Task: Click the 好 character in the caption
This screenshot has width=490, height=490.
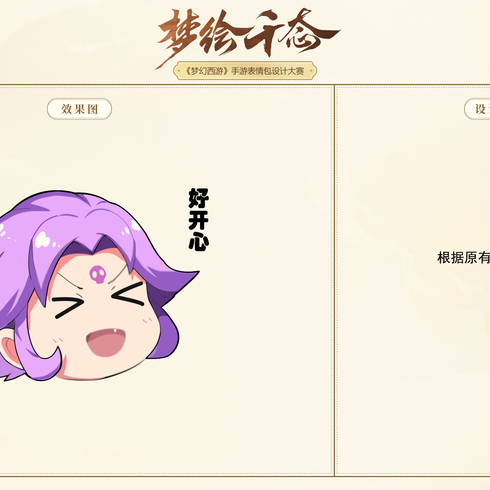Action: 199,198
